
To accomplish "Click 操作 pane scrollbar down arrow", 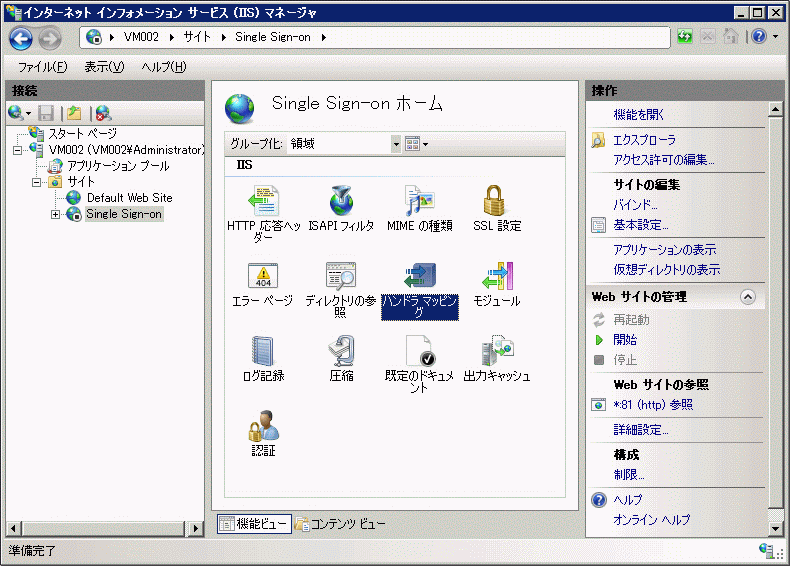I will [775, 528].
